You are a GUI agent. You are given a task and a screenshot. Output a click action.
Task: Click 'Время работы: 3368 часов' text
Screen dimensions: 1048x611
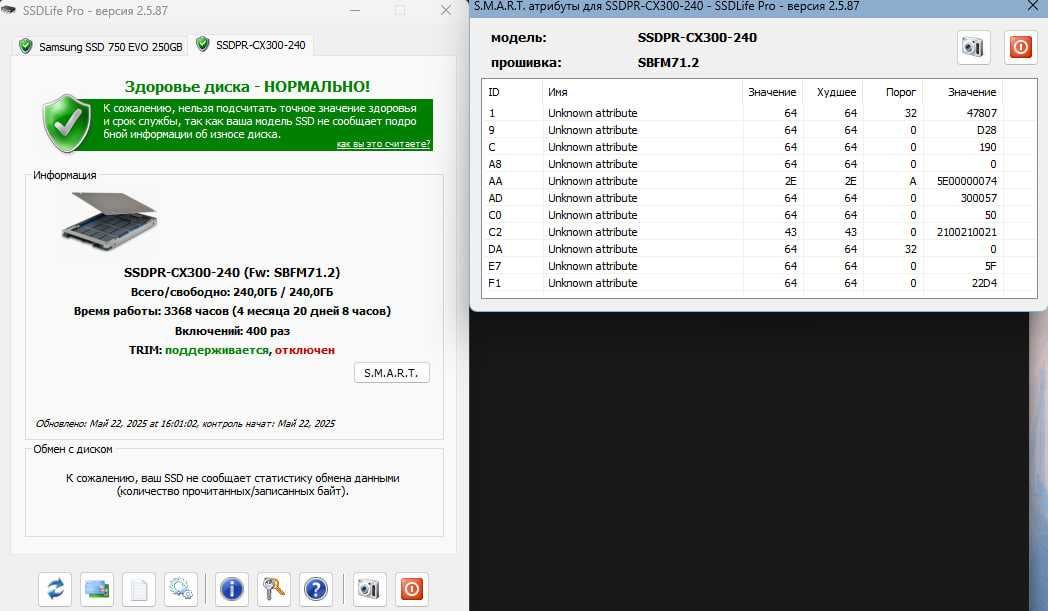(151, 311)
